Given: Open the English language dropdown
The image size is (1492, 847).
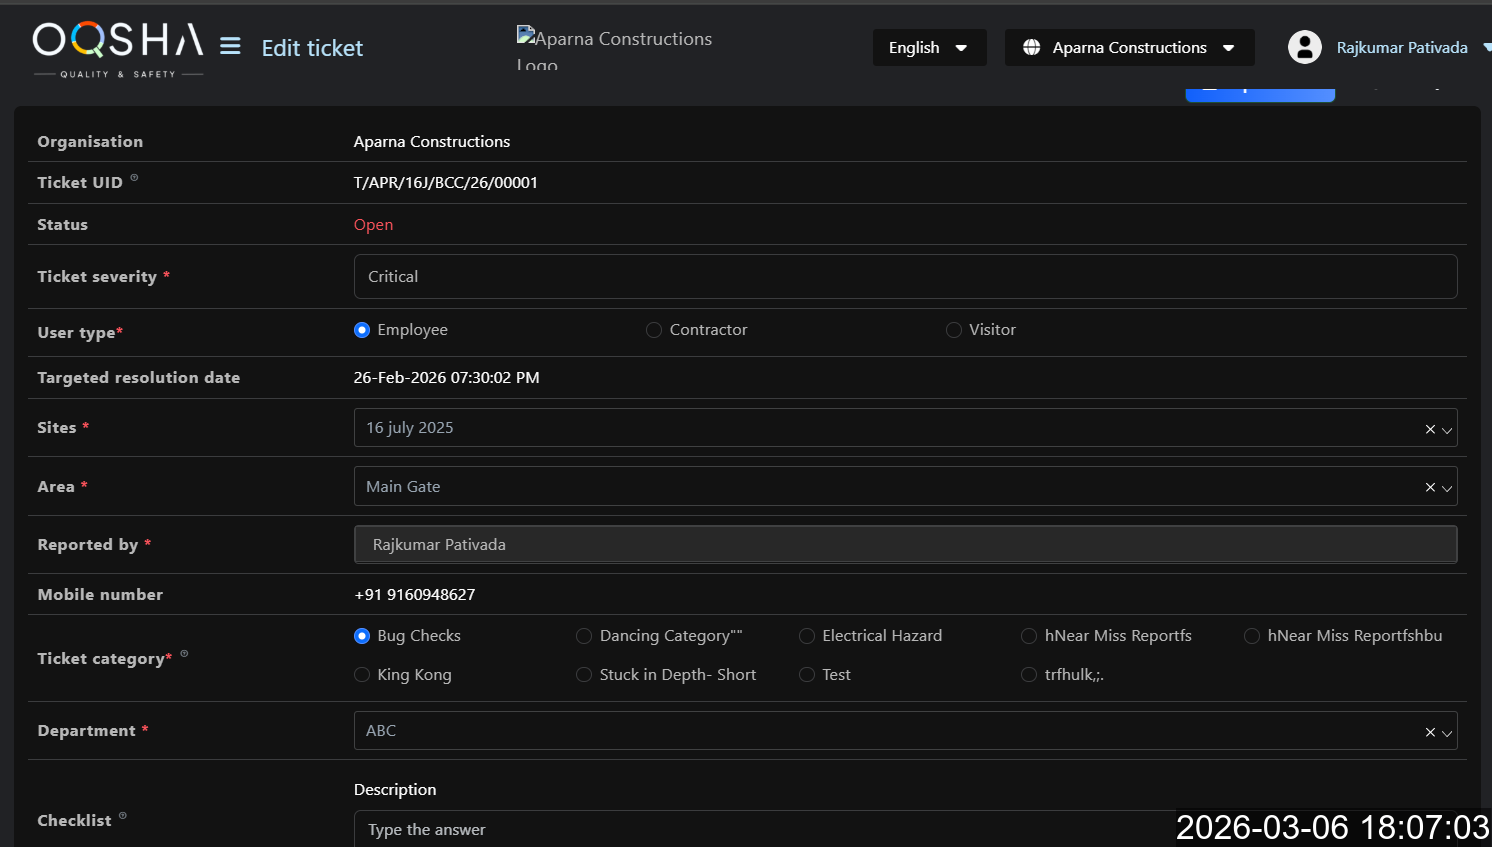Looking at the screenshot, I should 928,47.
